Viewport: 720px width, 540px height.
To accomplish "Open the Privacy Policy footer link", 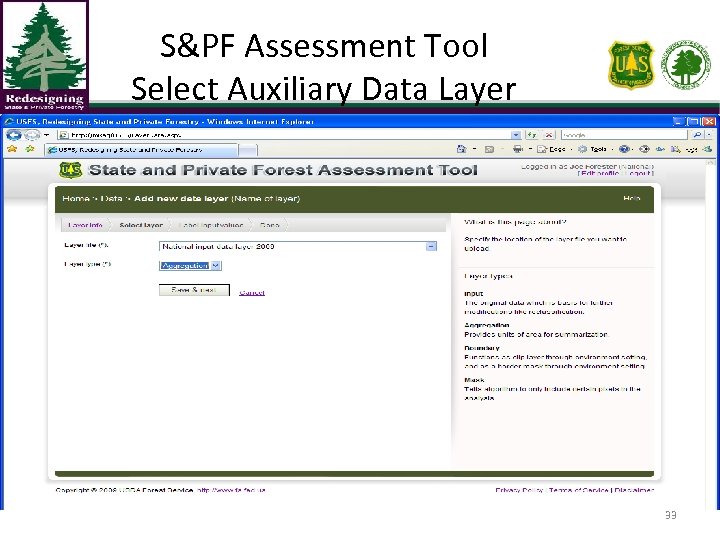I will click(519, 490).
